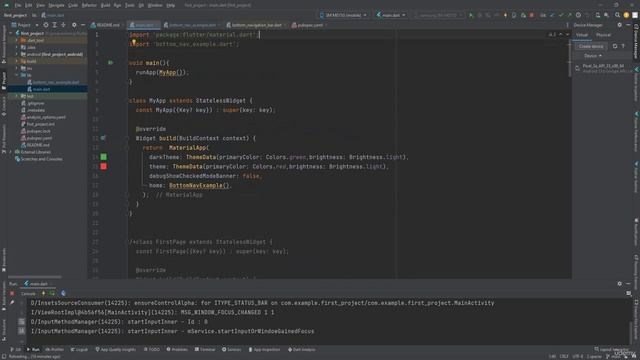
Task: Click Console tab in Run panel
Action: [28, 293]
